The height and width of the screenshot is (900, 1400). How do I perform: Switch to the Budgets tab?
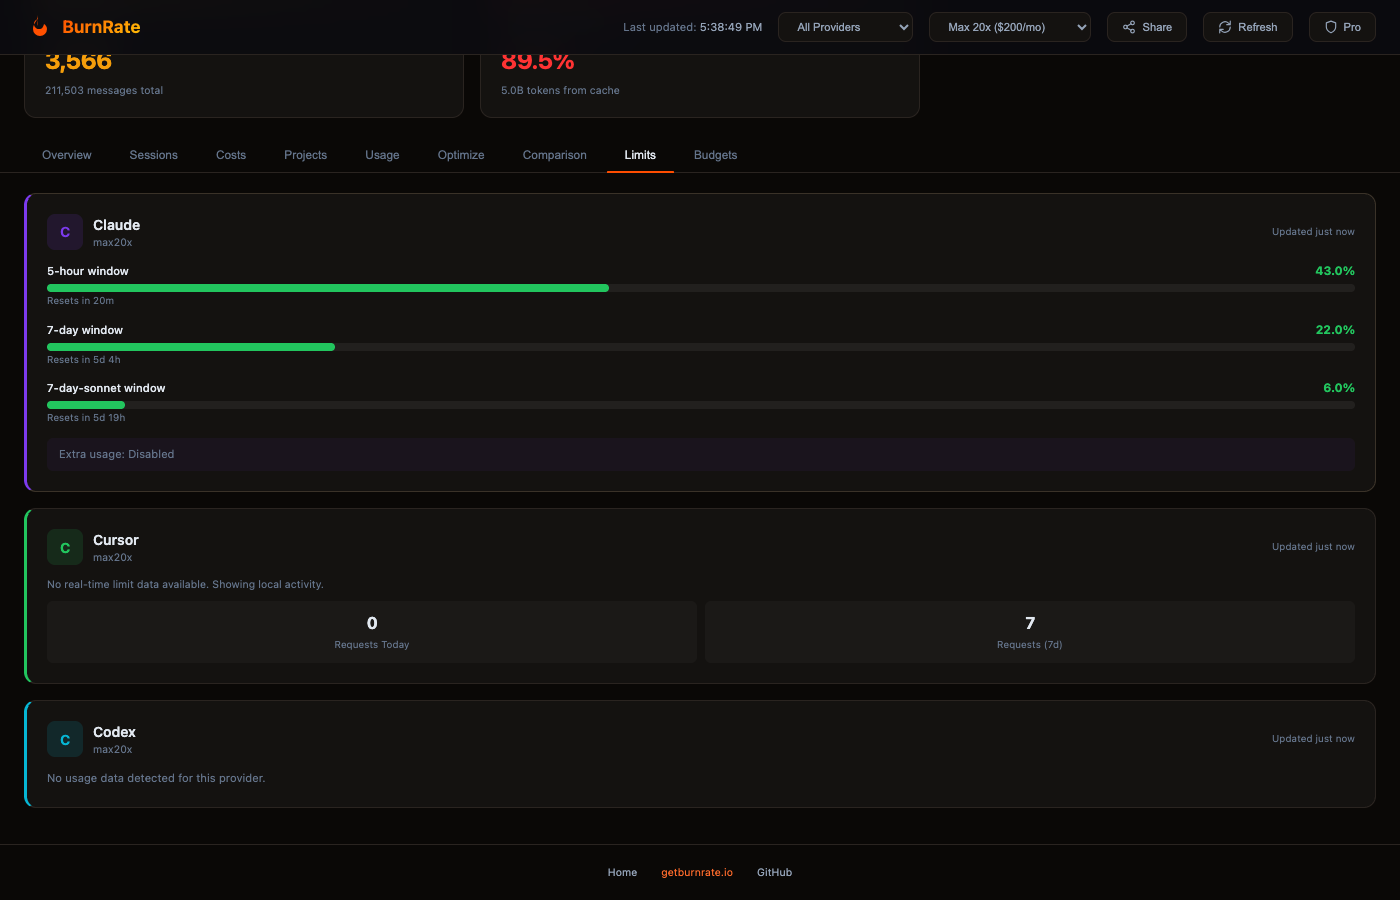coord(715,155)
